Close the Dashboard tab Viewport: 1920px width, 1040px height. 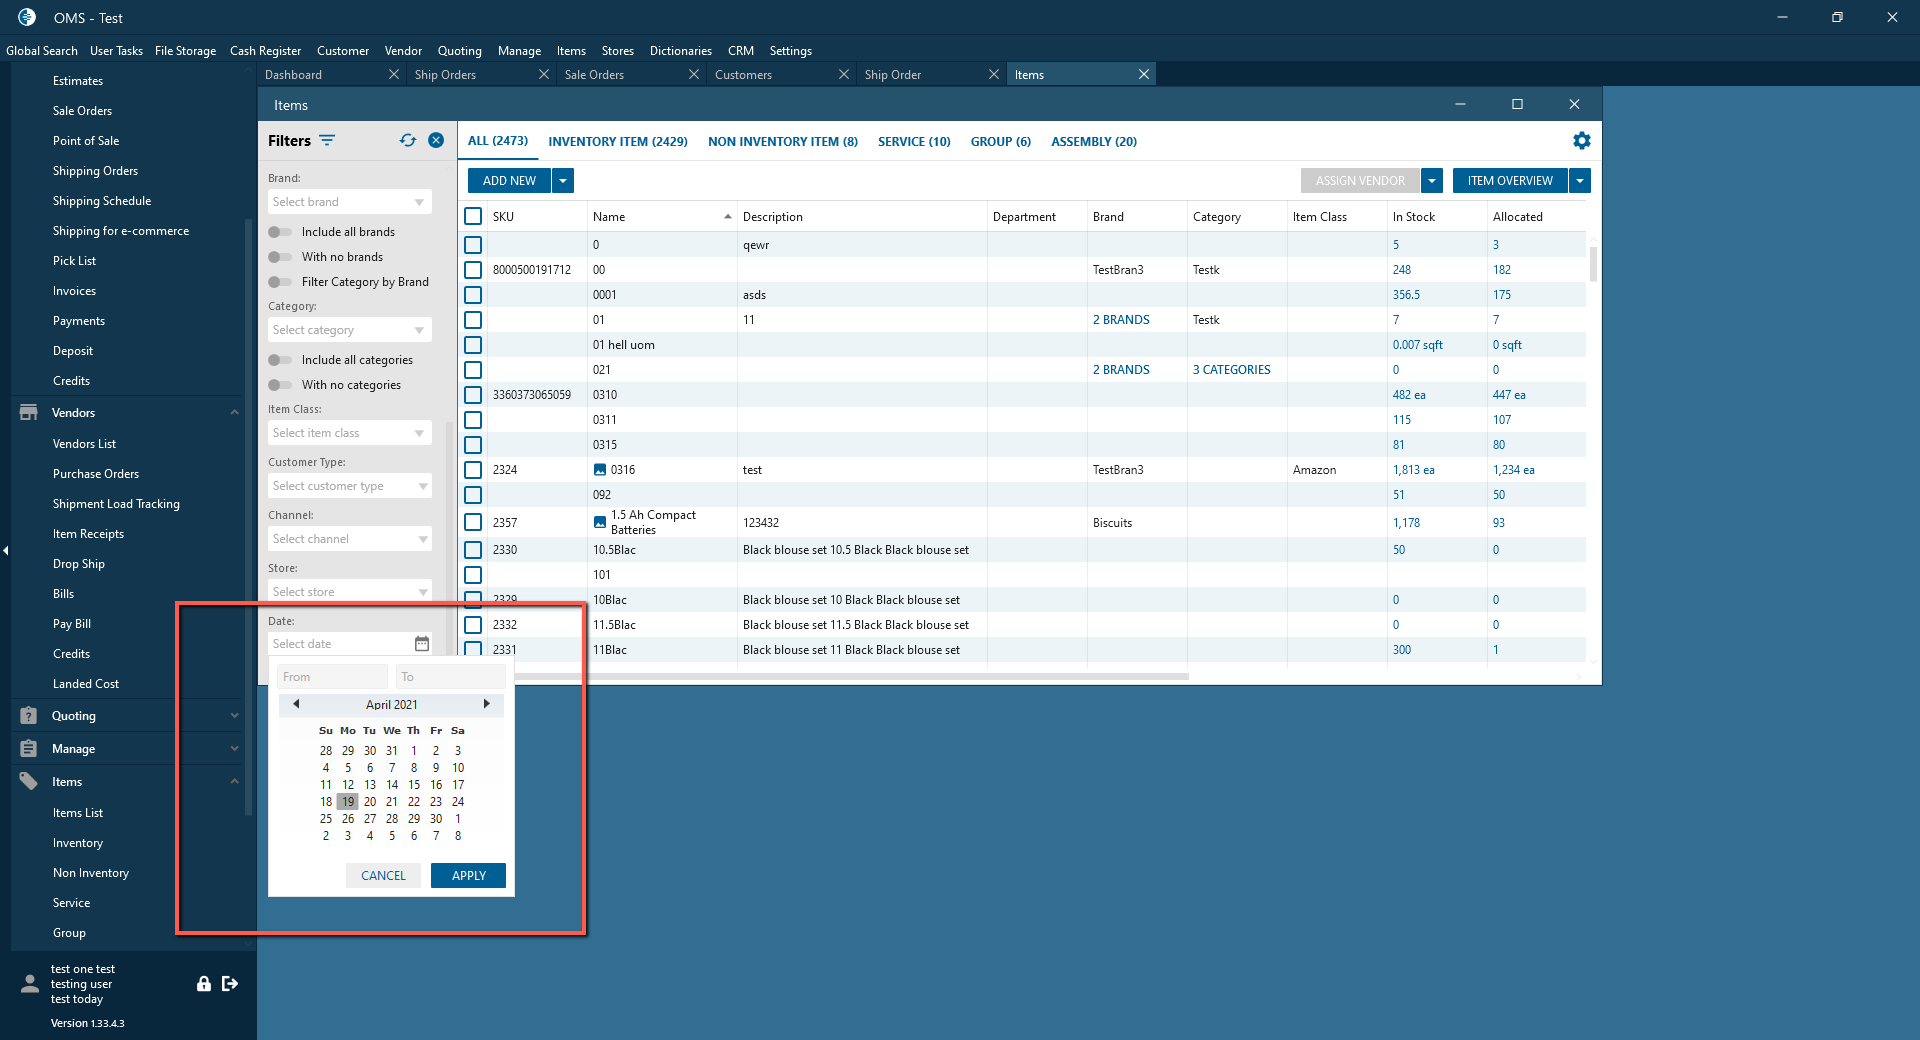[x=394, y=75]
